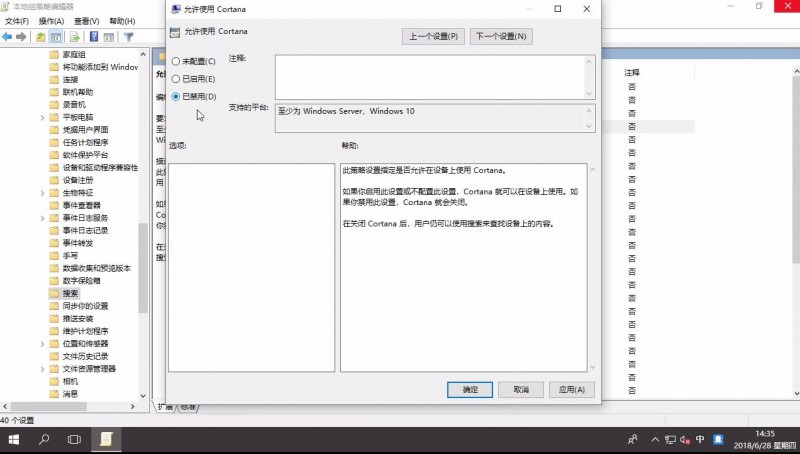Click the 相机 folder icon in tree

tap(54, 382)
